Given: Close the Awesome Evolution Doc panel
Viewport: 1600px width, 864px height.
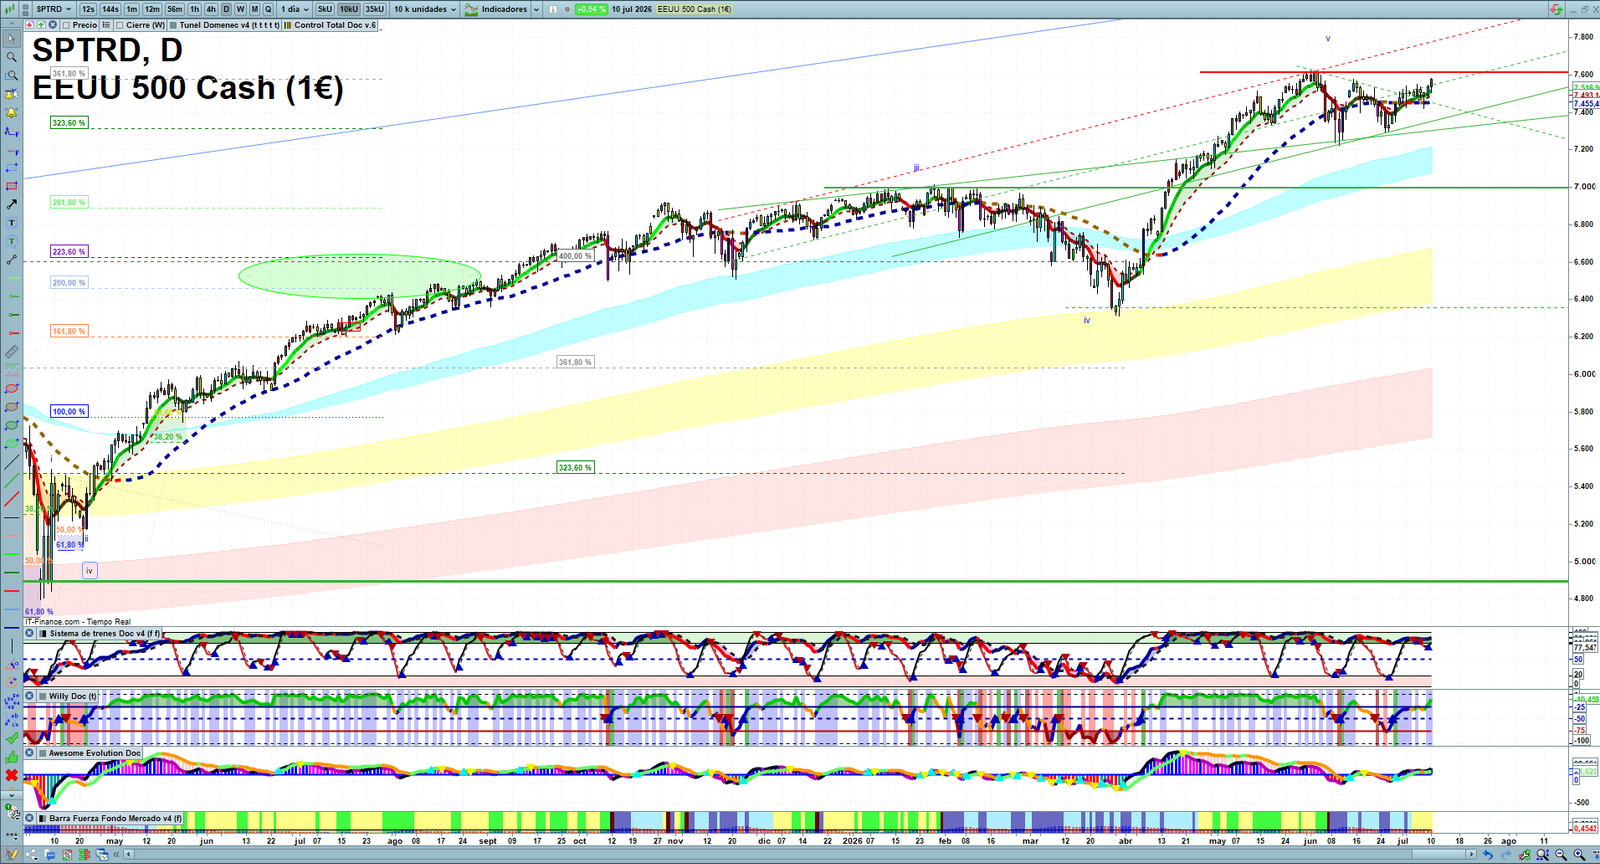Looking at the screenshot, I should 29,753.
